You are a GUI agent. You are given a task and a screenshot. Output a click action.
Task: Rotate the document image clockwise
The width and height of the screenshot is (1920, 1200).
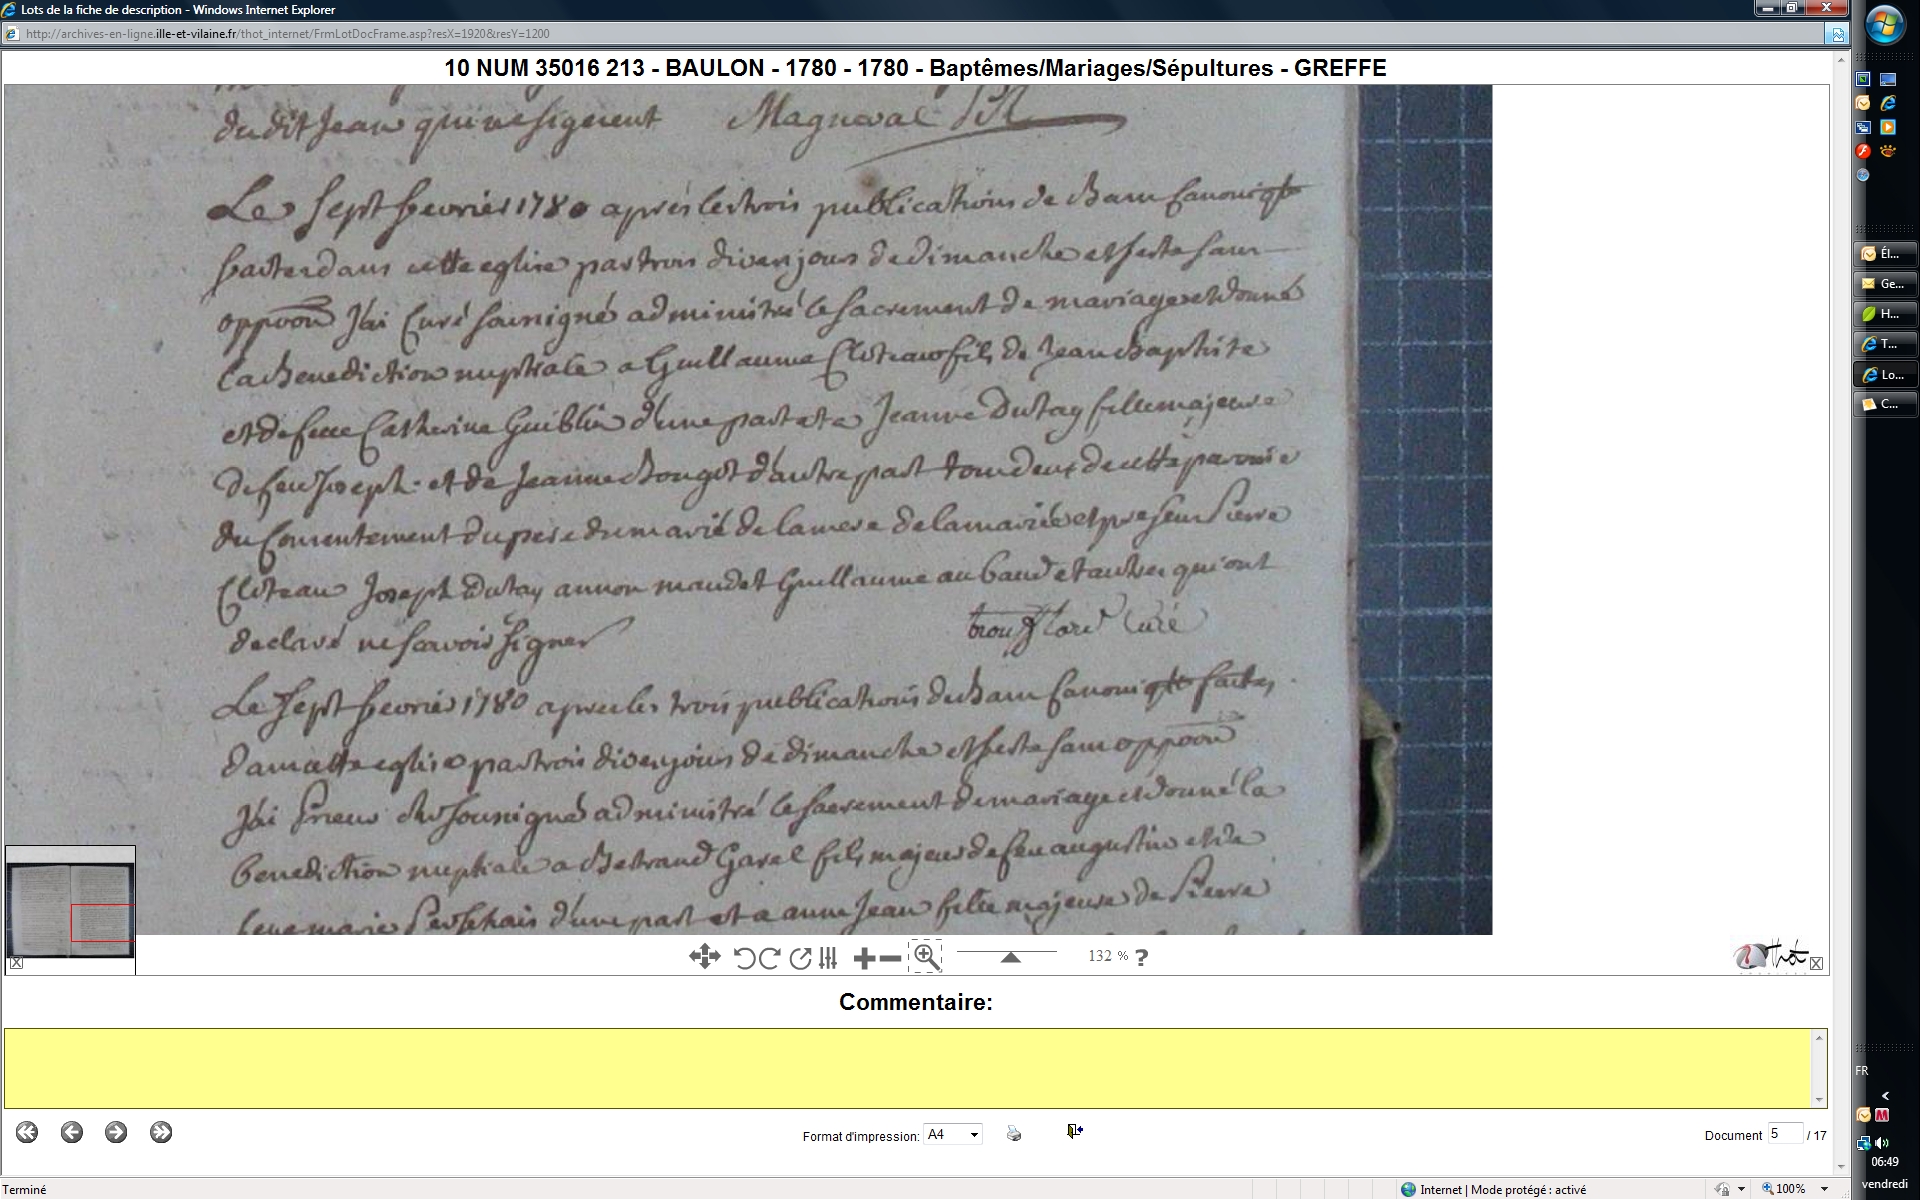(x=770, y=958)
